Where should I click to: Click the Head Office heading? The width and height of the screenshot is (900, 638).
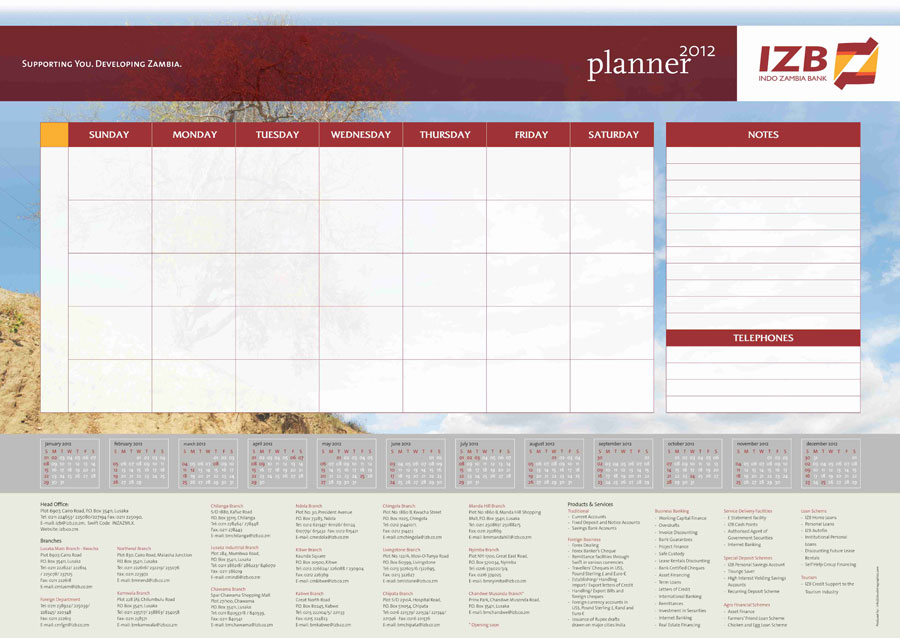point(55,504)
